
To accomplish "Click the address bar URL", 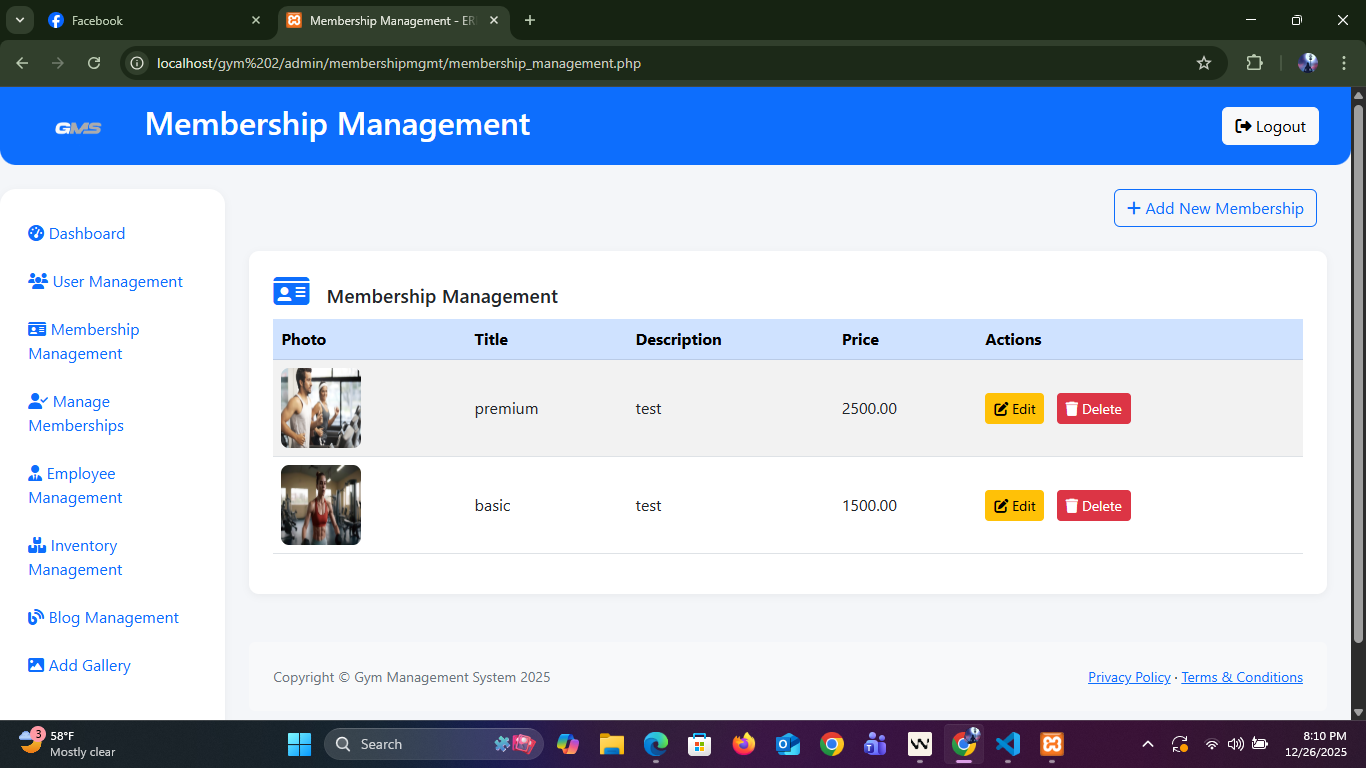I will pos(399,63).
